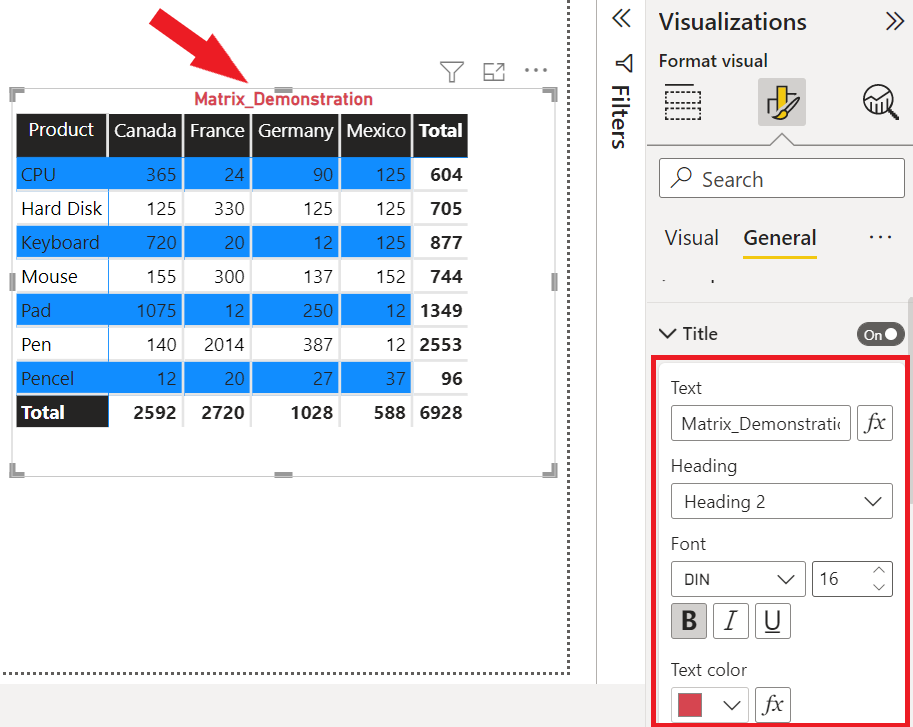The height and width of the screenshot is (727, 913).
Task: Select the CPU row label
Action: [x=38, y=175]
